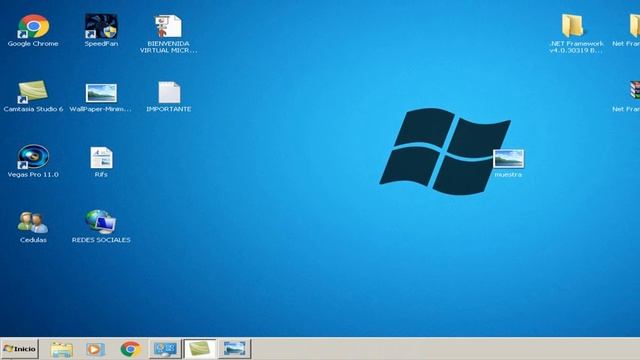The image size is (640, 360).
Task: Select the BIENVENIDA VIRTUAL MICR... file
Action: [168, 27]
